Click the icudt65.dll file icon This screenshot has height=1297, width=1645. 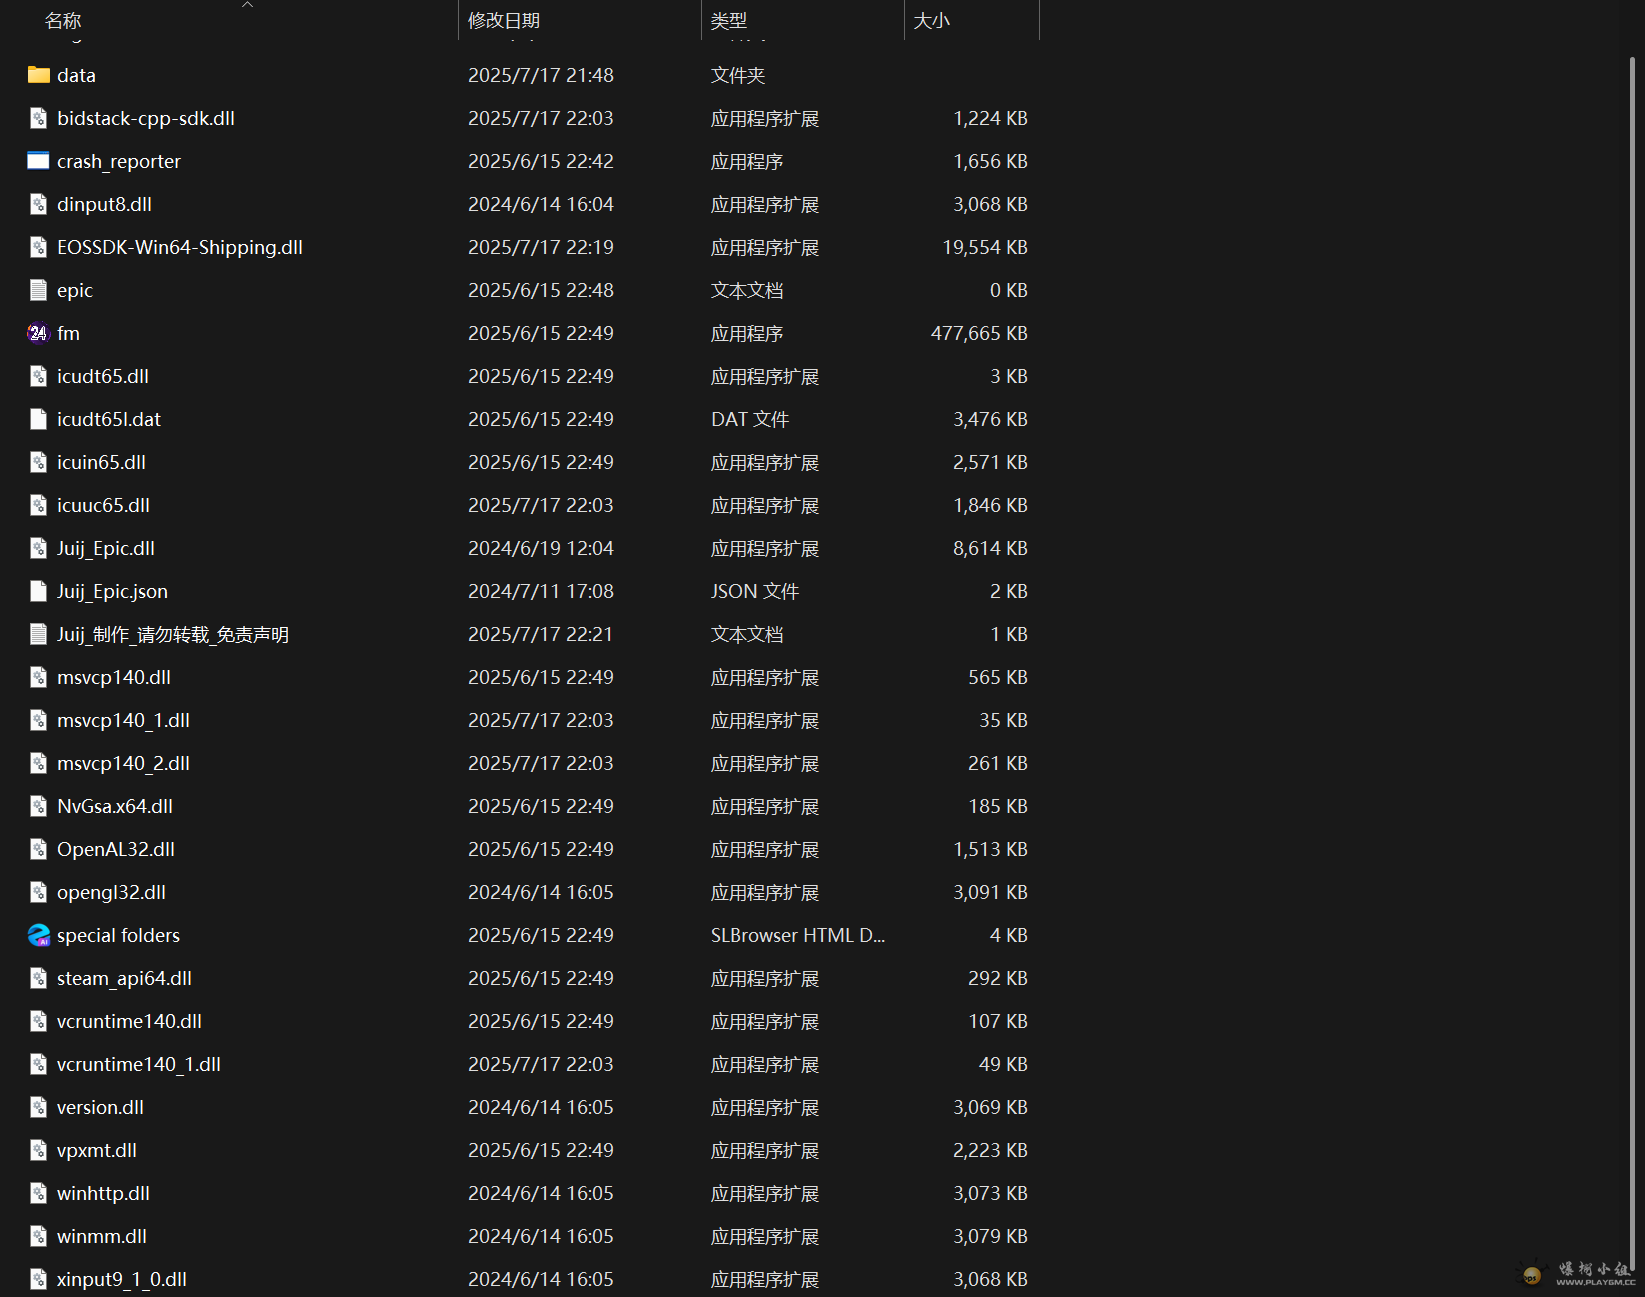(x=39, y=376)
